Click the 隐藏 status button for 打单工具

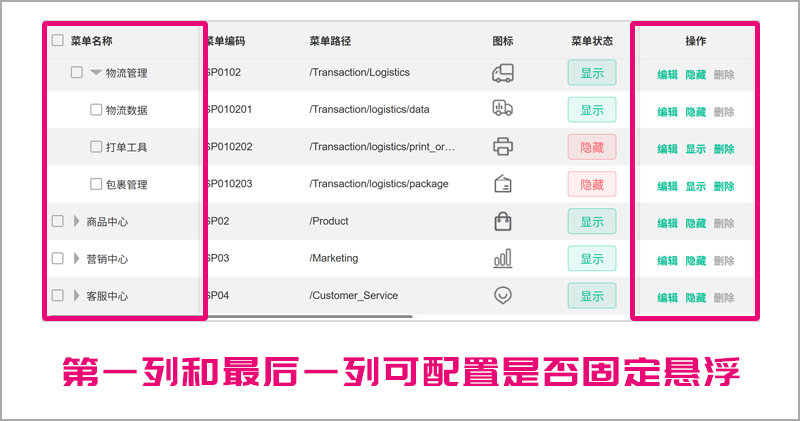tap(592, 147)
